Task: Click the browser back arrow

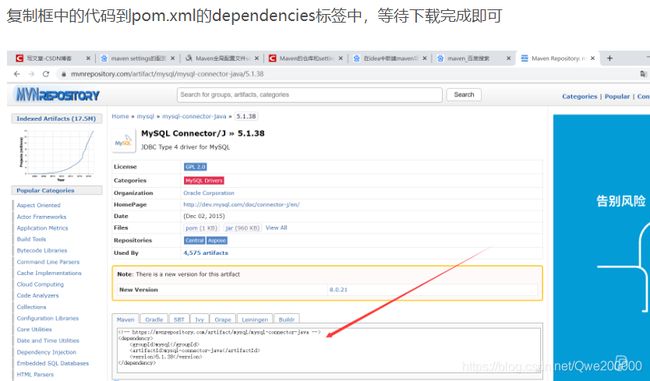Action: click(x=17, y=74)
